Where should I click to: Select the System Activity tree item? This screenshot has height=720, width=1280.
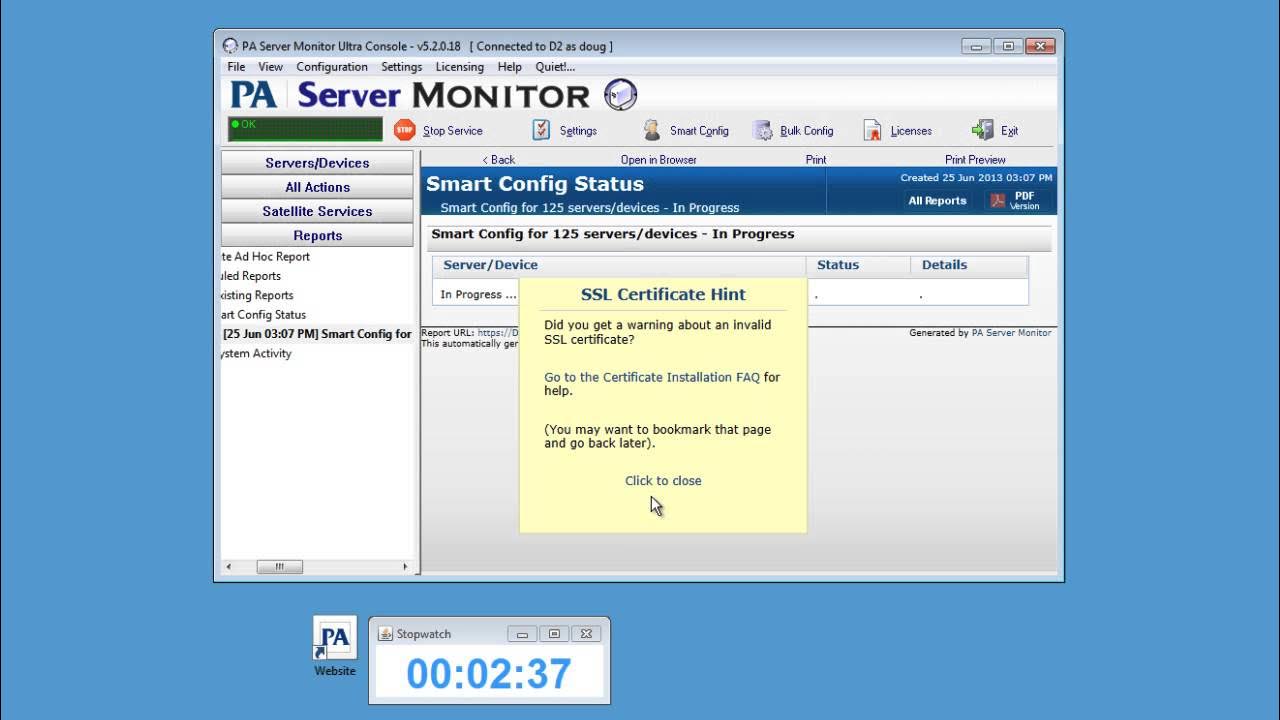(256, 354)
